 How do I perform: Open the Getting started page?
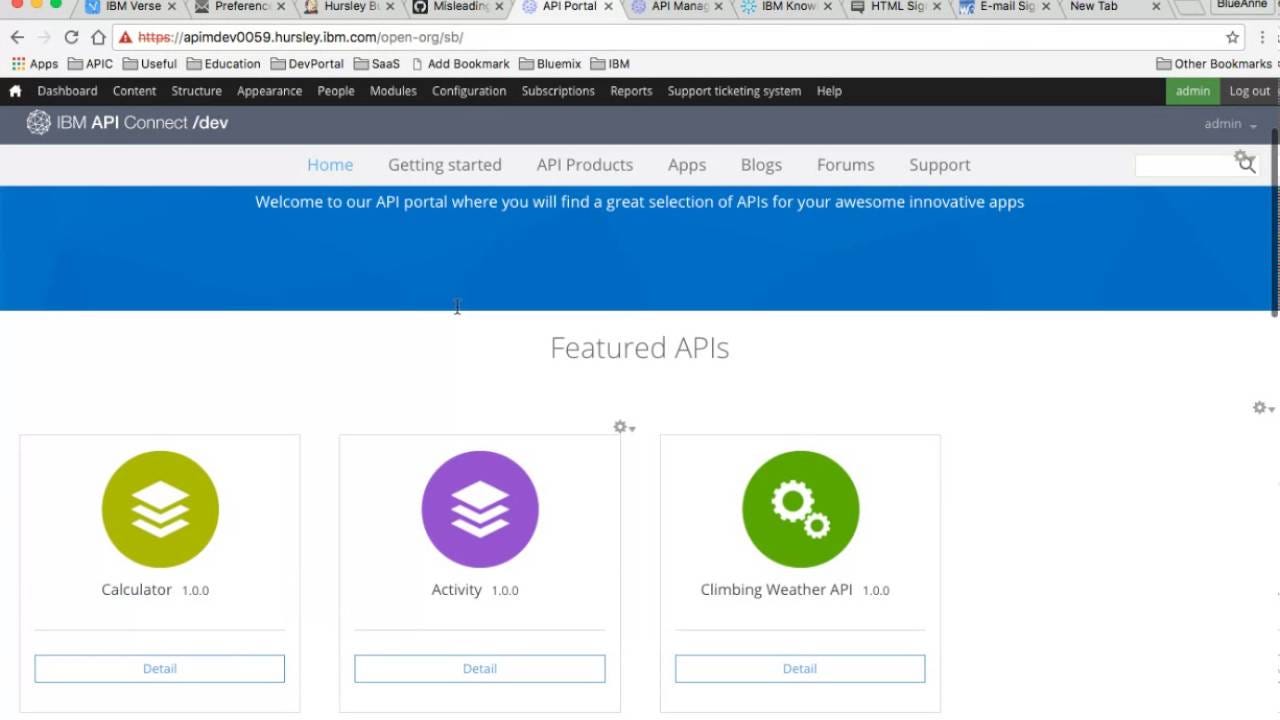click(445, 165)
